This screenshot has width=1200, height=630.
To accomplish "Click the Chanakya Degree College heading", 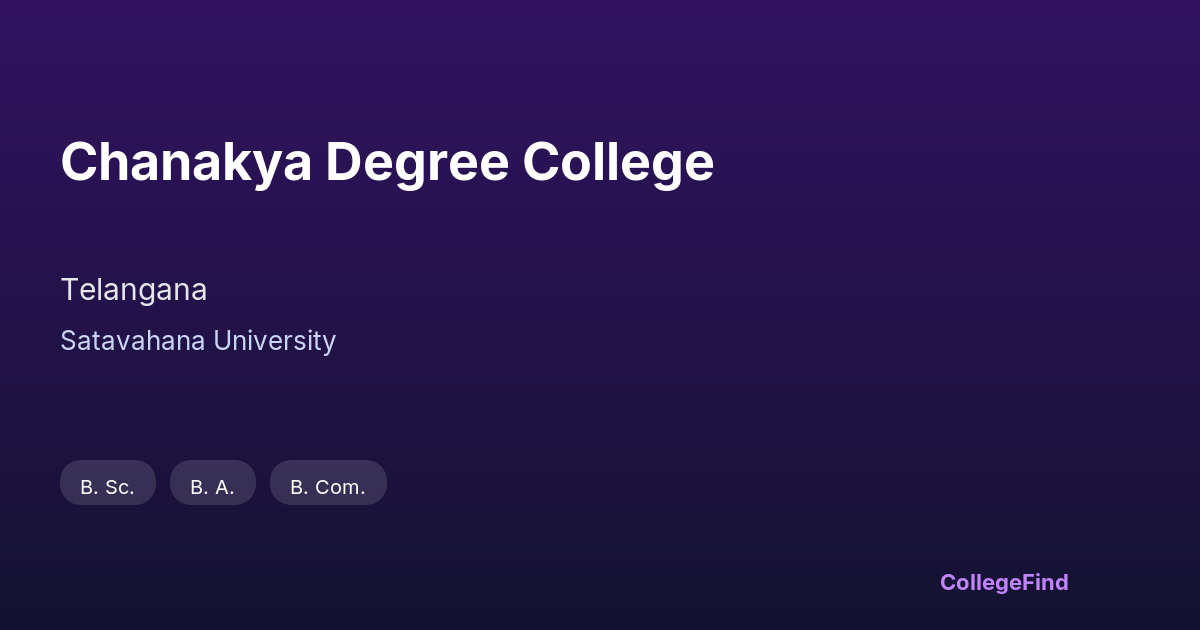I will pyautogui.click(x=387, y=162).
